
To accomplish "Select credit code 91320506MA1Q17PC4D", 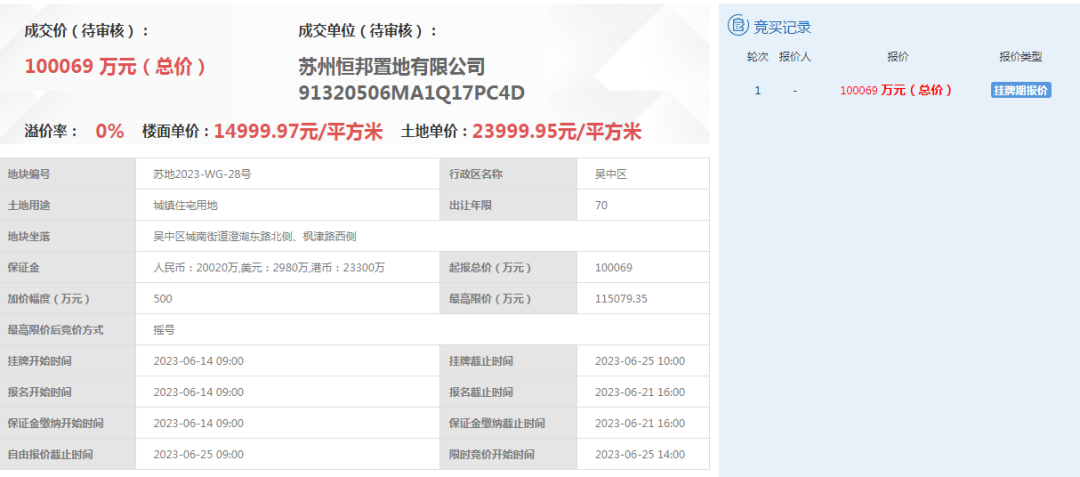I will 411,93.
